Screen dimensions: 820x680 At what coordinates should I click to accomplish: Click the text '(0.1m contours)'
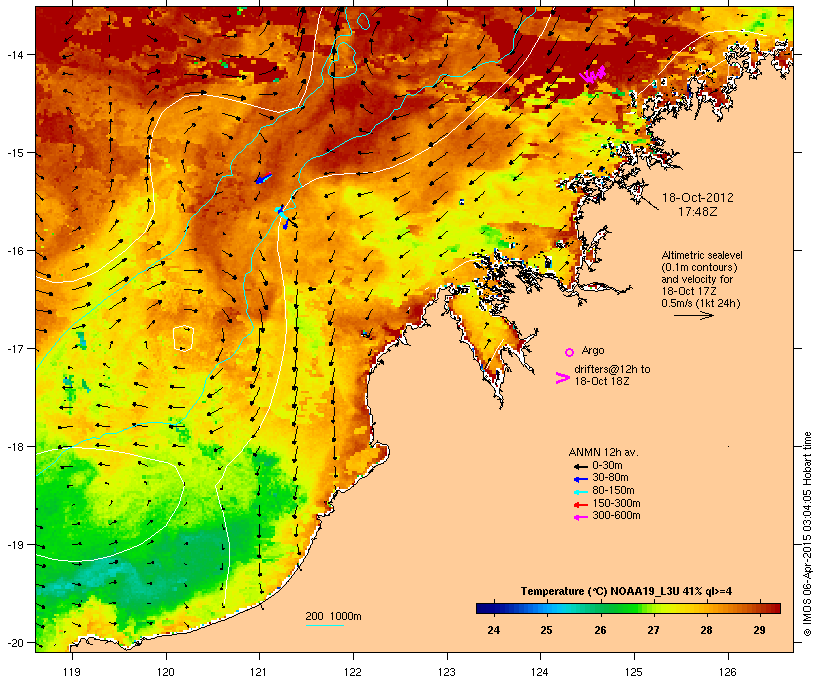tap(699, 267)
